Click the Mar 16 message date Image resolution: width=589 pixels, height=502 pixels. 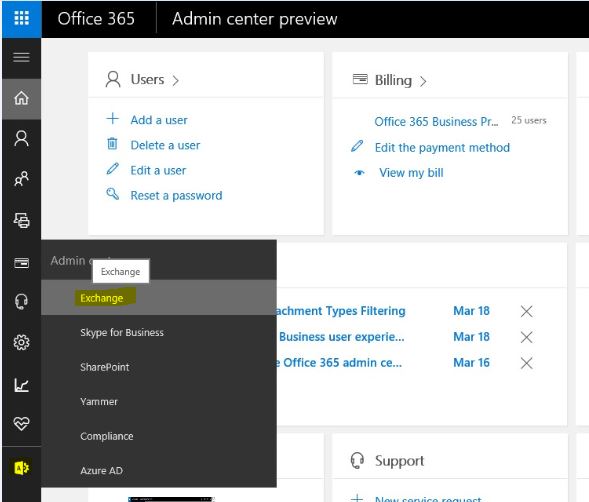[x=471, y=363]
